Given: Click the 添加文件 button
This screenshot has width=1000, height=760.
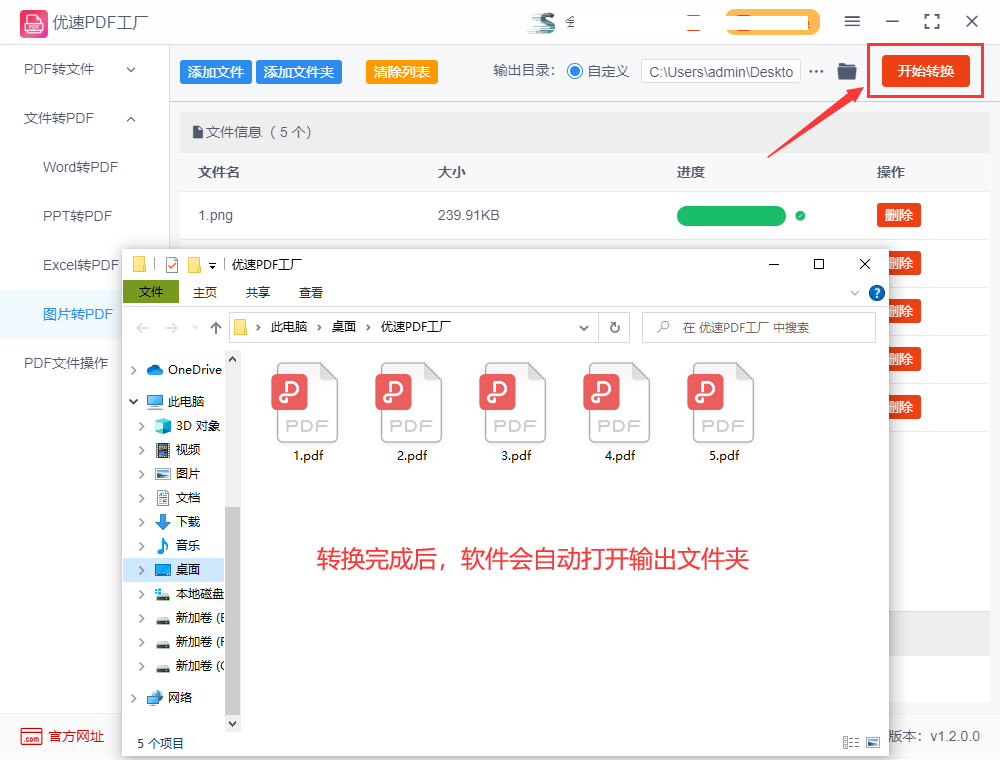Looking at the screenshot, I should [216, 72].
